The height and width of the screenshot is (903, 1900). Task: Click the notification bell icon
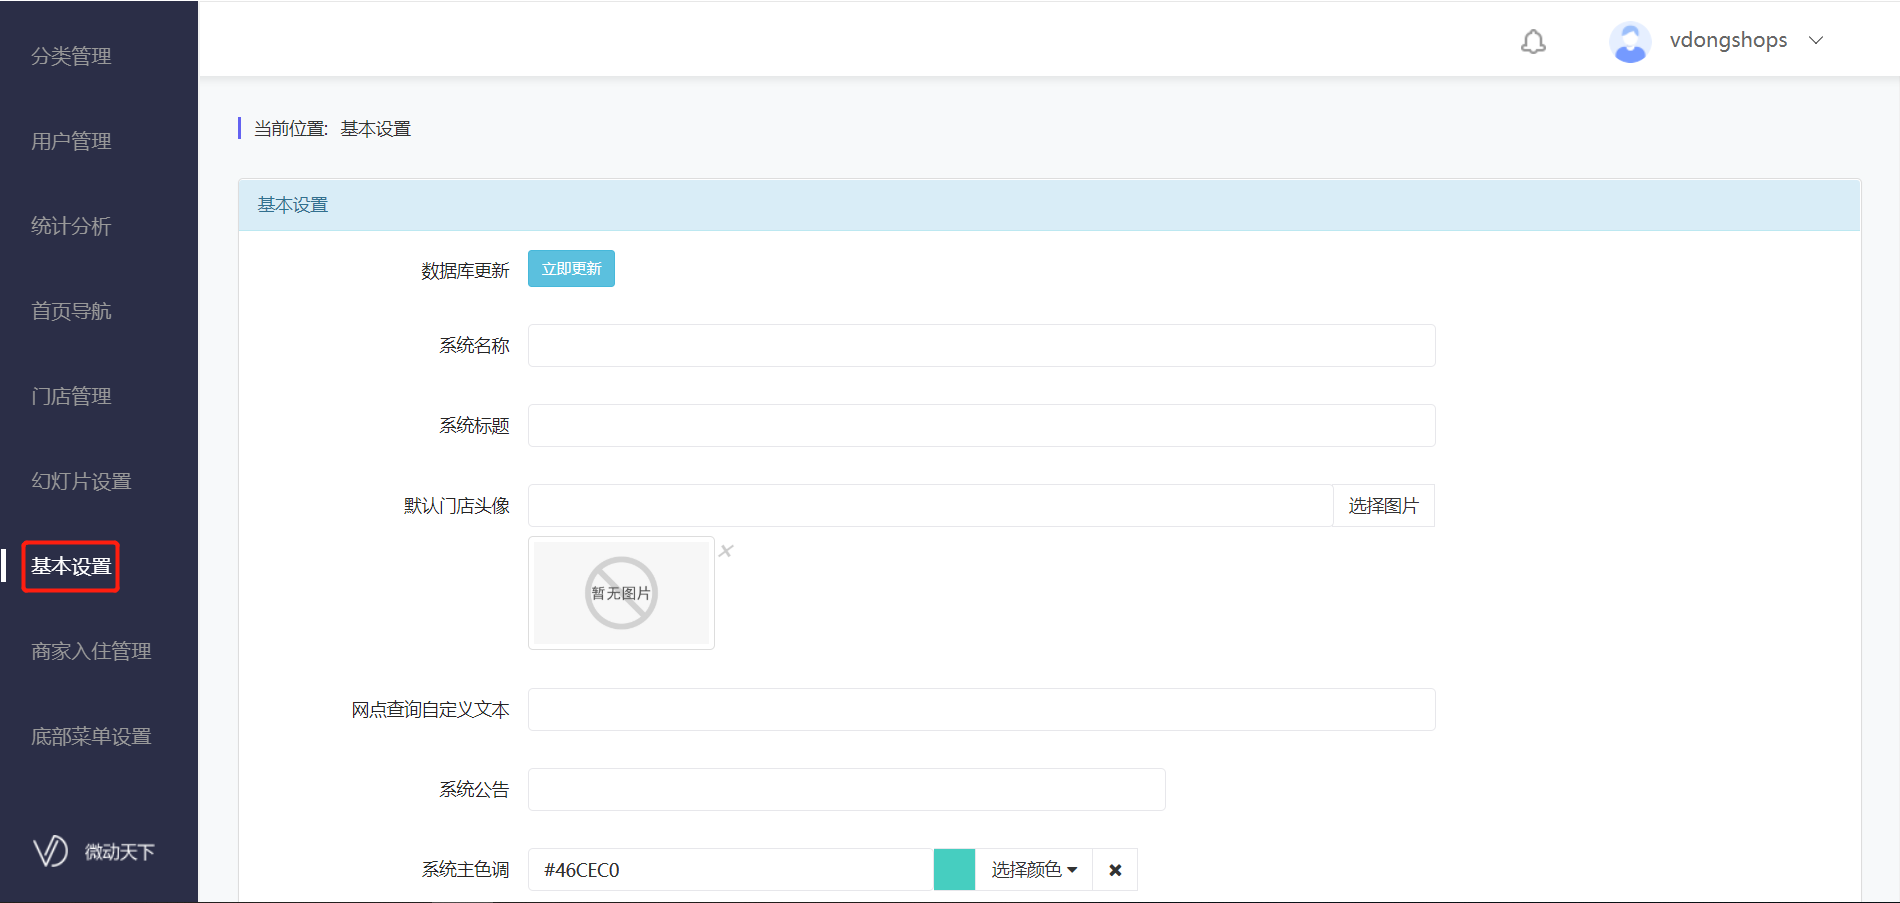pos(1533,41)
